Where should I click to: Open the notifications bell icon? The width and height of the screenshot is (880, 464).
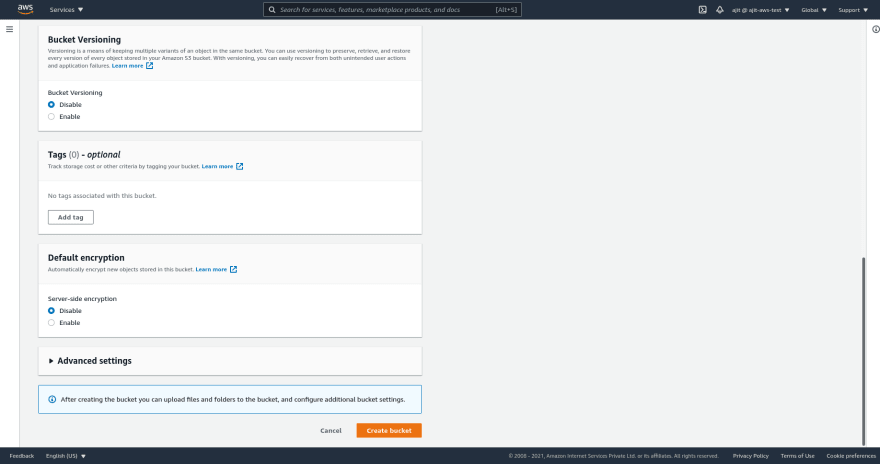click(x=719, y=10)
